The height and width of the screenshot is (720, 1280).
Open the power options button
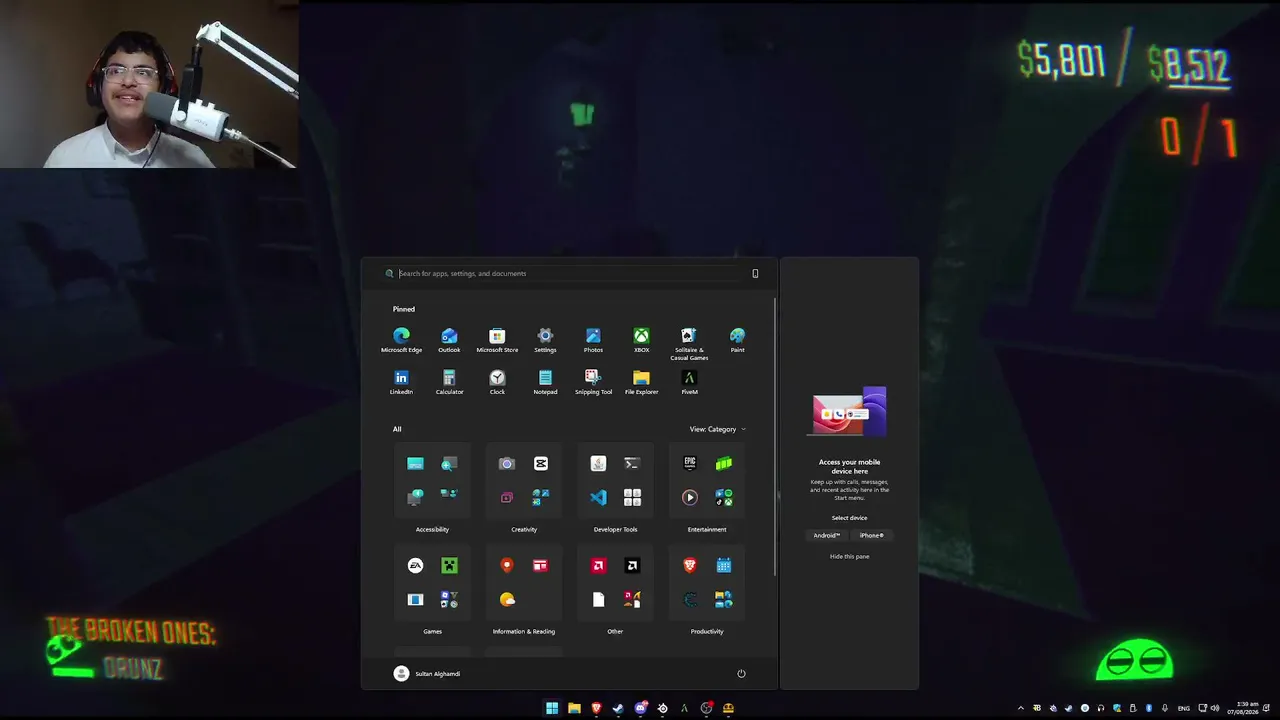pos(741,673)
